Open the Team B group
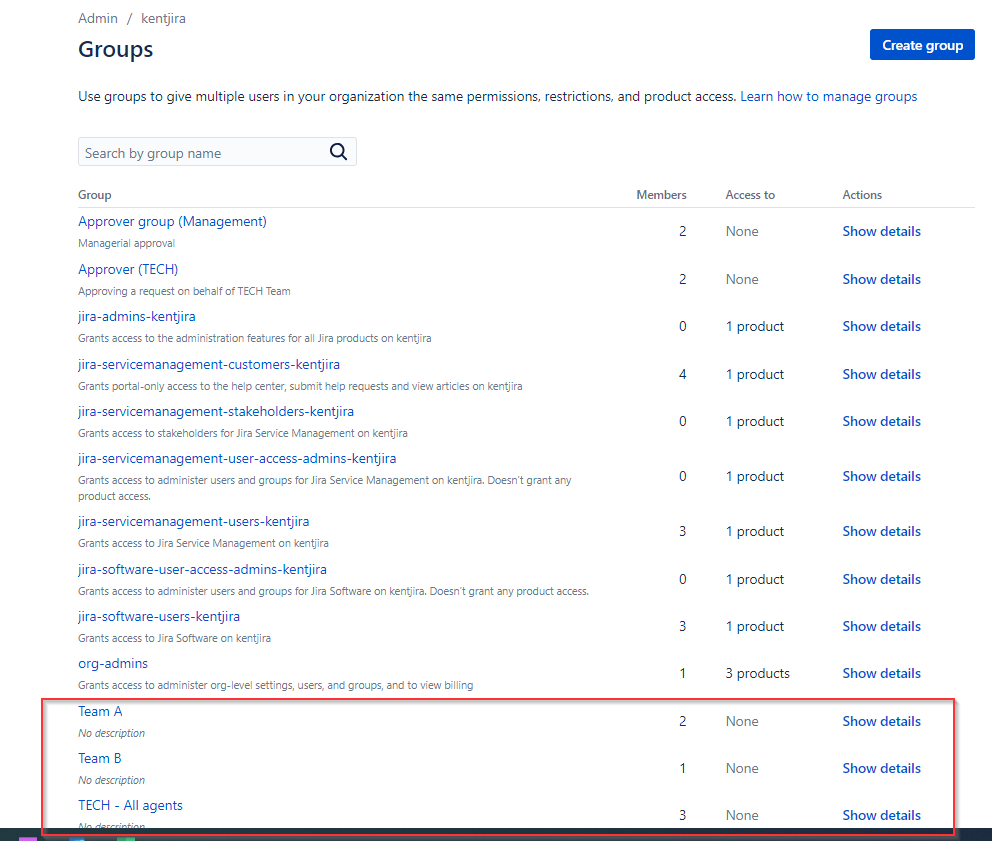 [99, 758]
